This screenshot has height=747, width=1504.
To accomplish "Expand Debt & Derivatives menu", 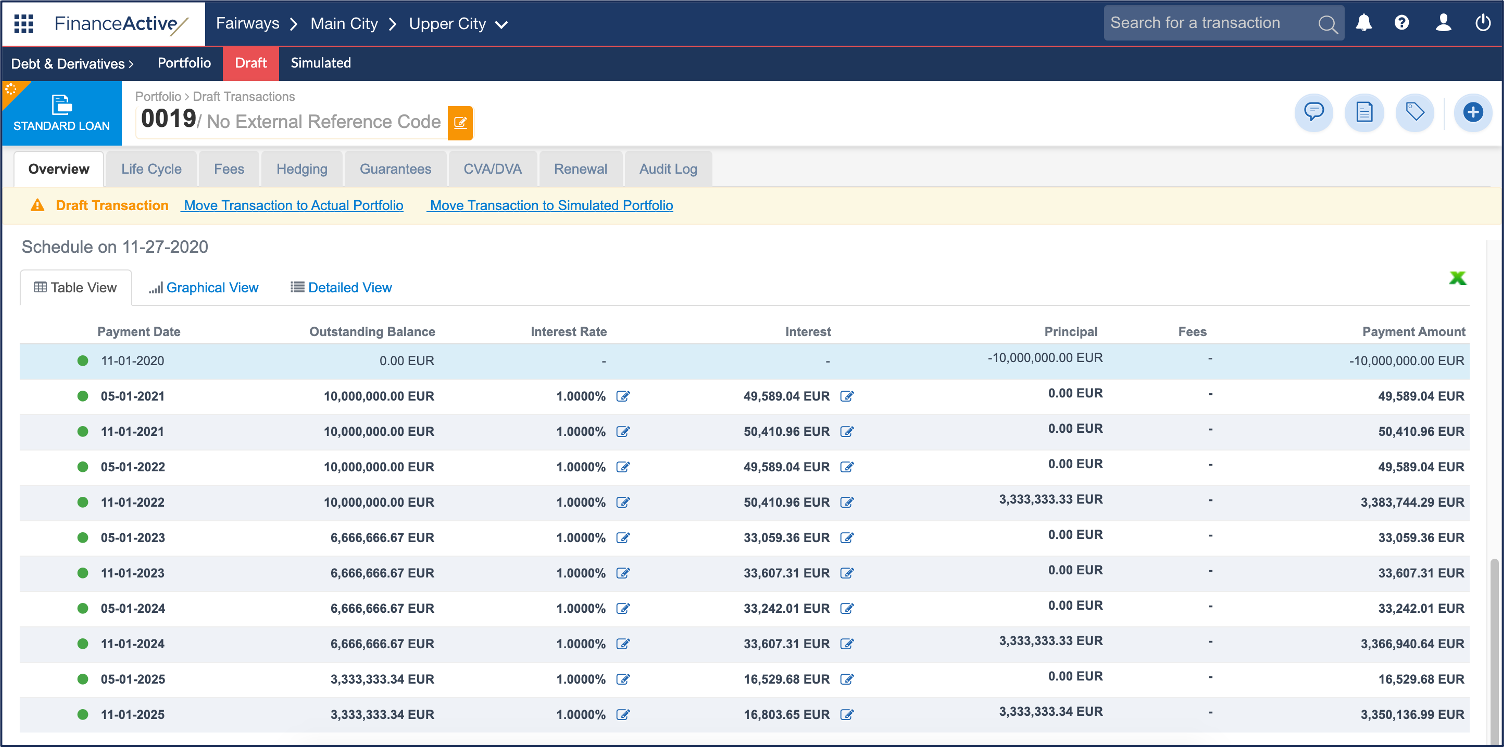I will click(72, 63).
